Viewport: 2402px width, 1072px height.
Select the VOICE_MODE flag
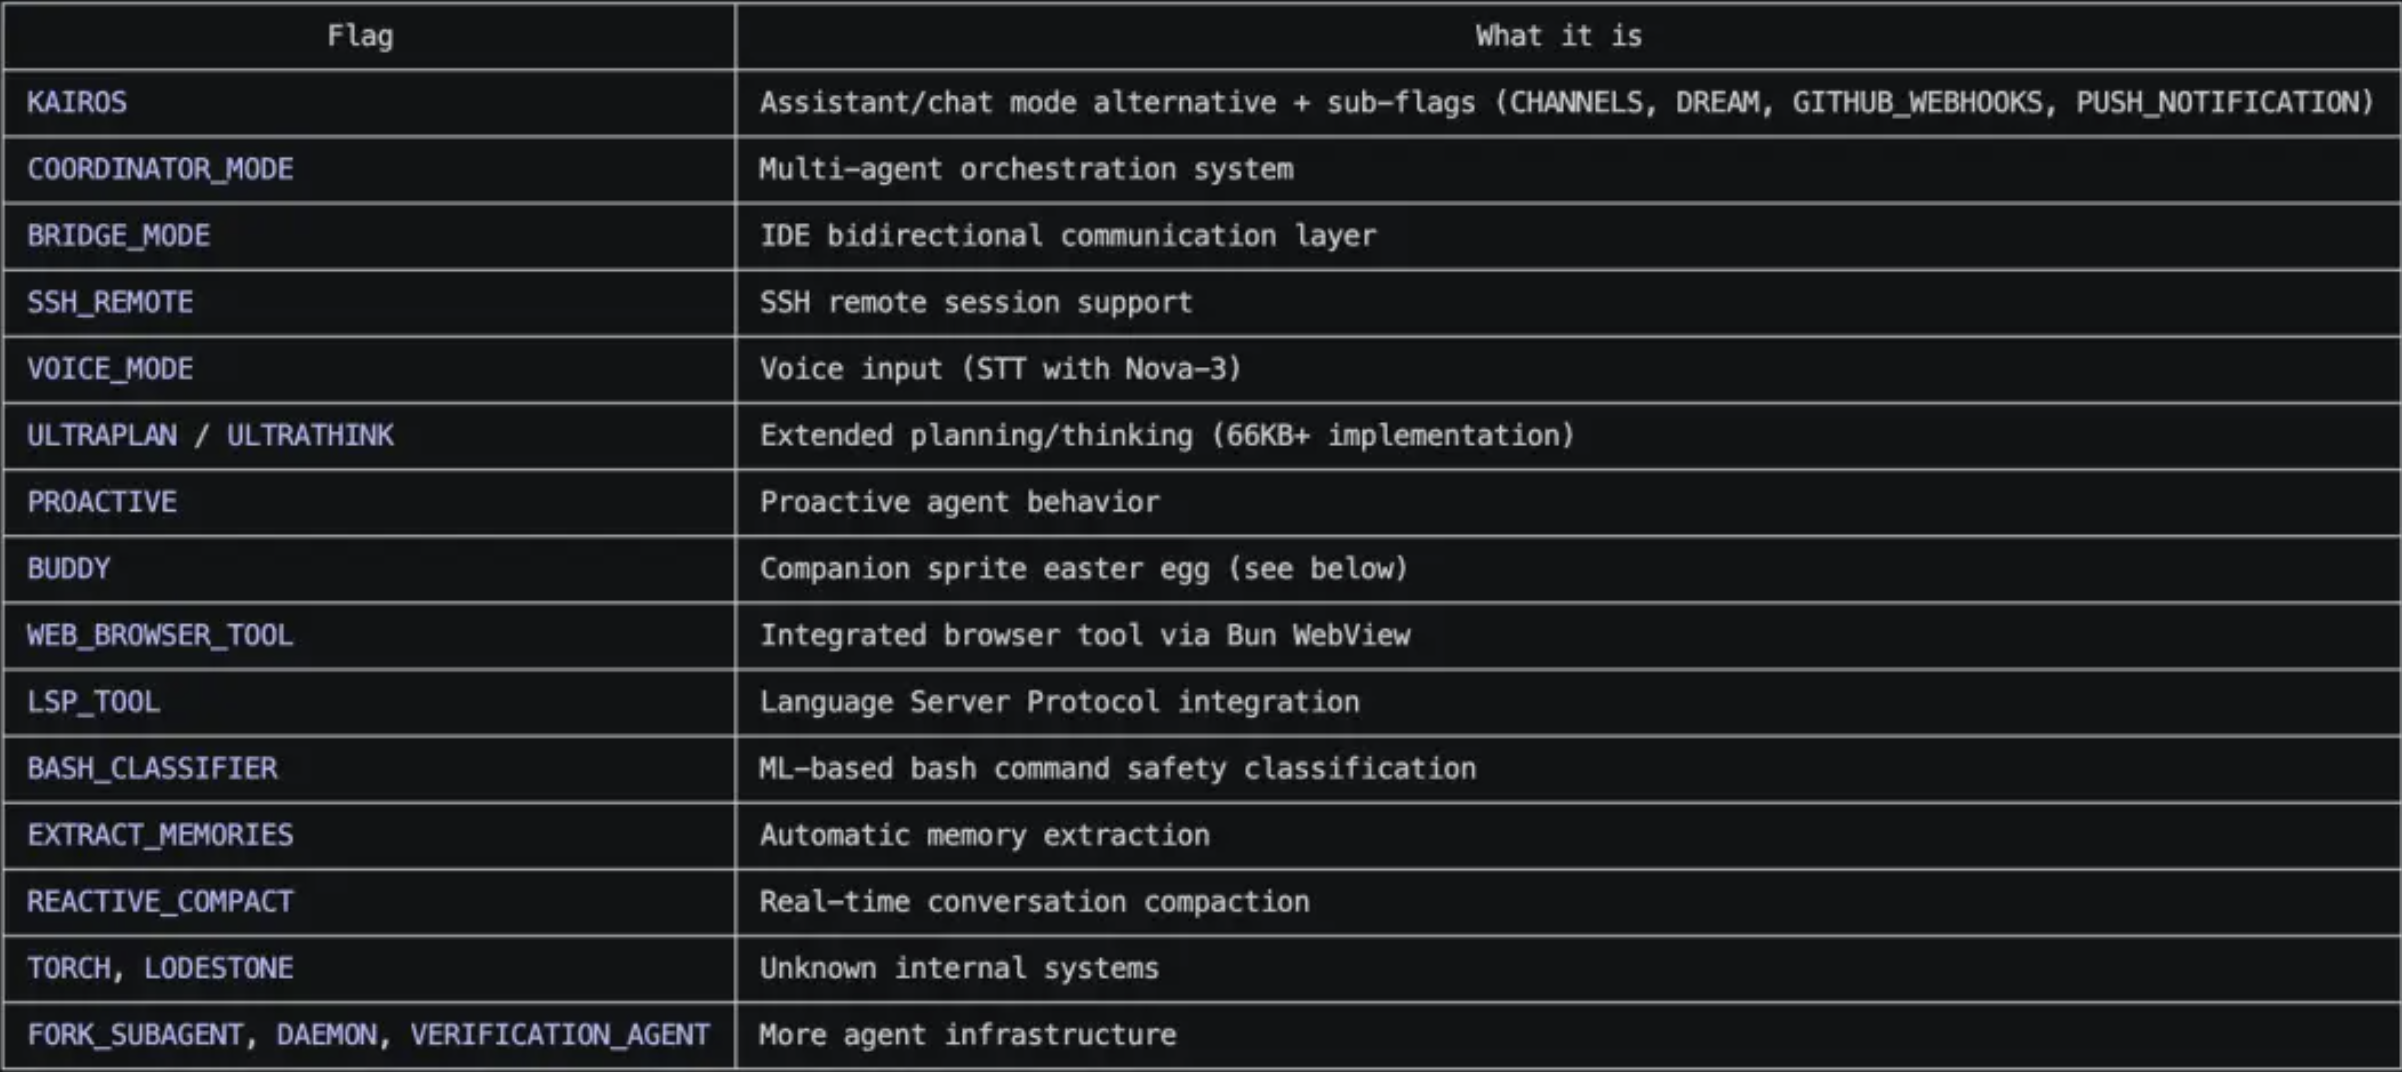[x=110, y=369]
